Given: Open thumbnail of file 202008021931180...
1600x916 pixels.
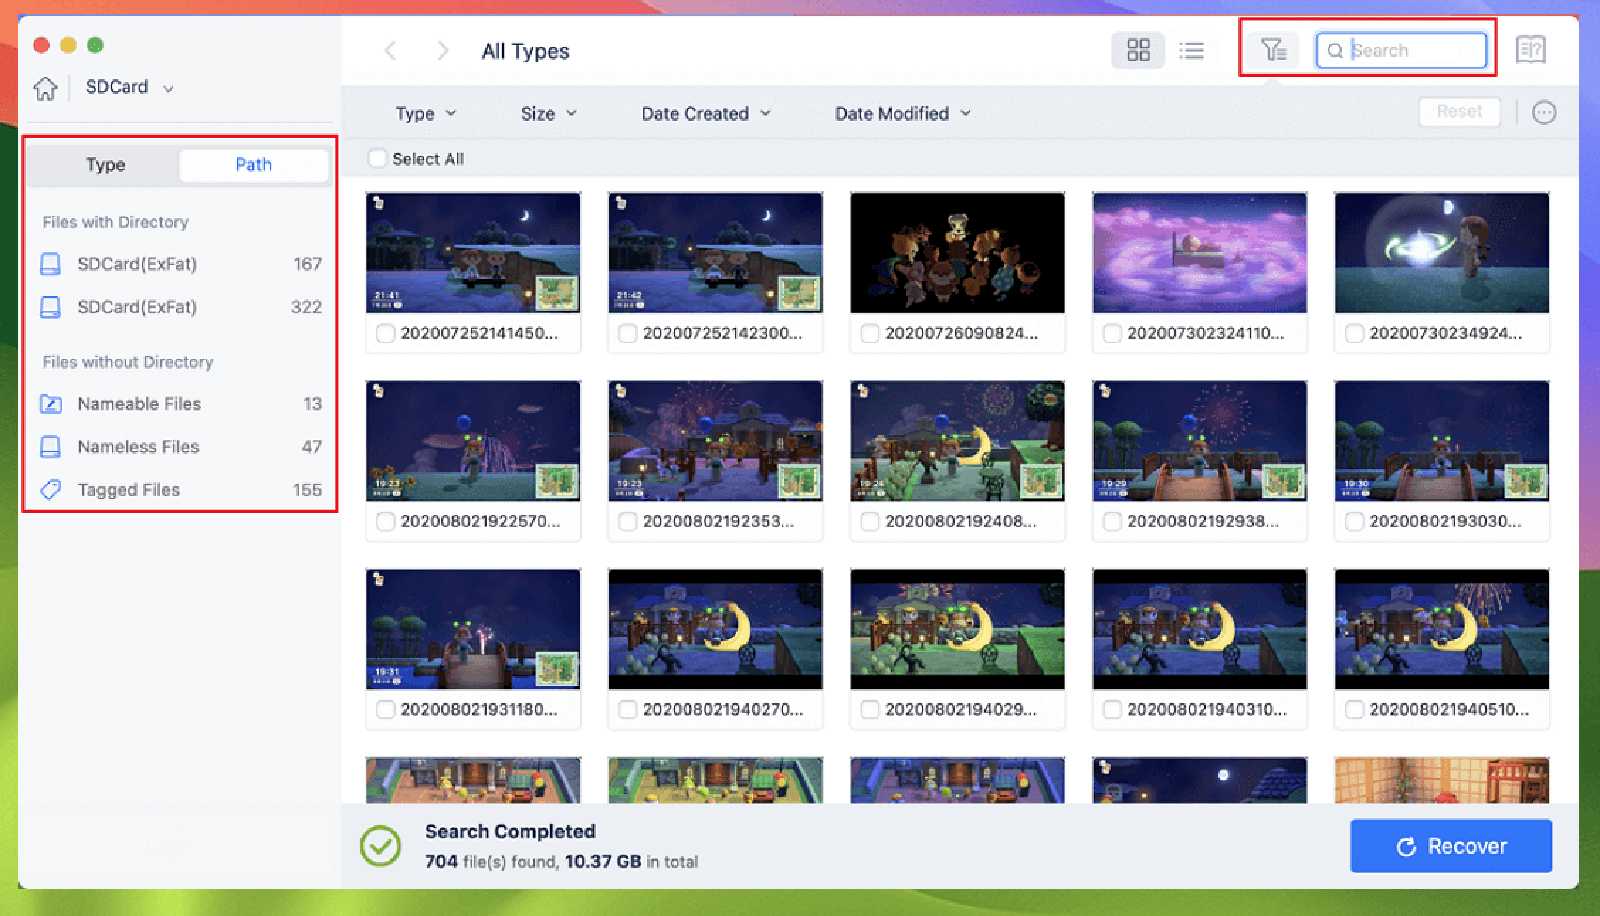Looking at the screenshot, I should [x=473, y=629].
